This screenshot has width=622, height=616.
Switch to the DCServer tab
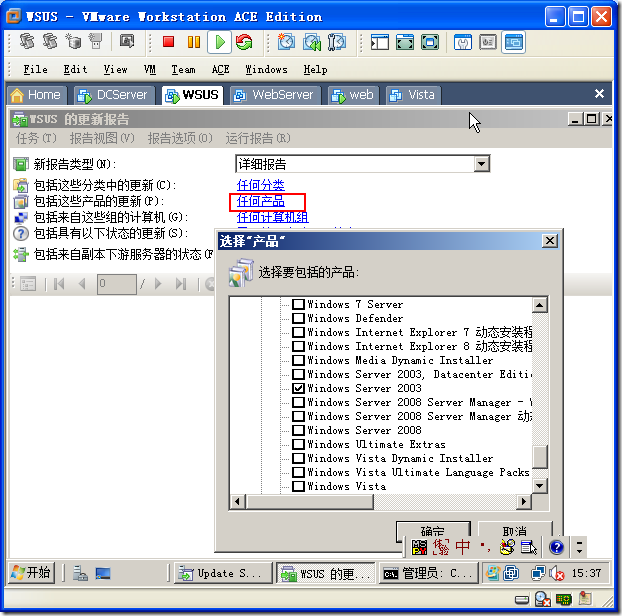click(114, 95)
